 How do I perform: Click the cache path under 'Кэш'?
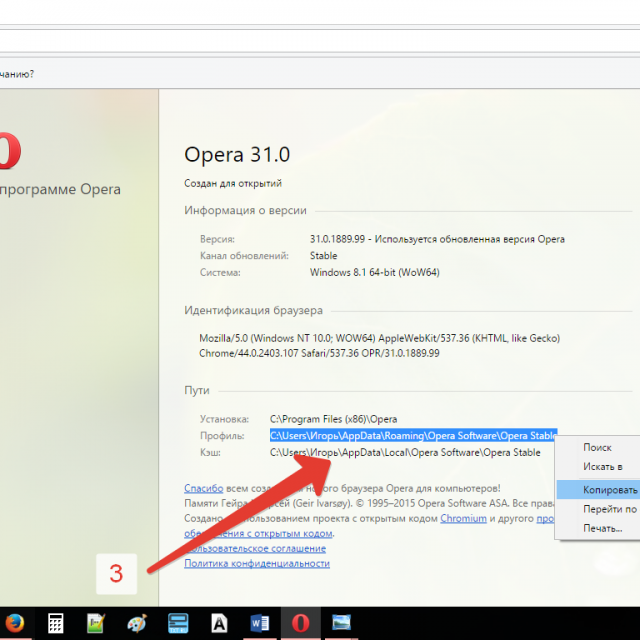pyautogui.click(x=405, y=452)
